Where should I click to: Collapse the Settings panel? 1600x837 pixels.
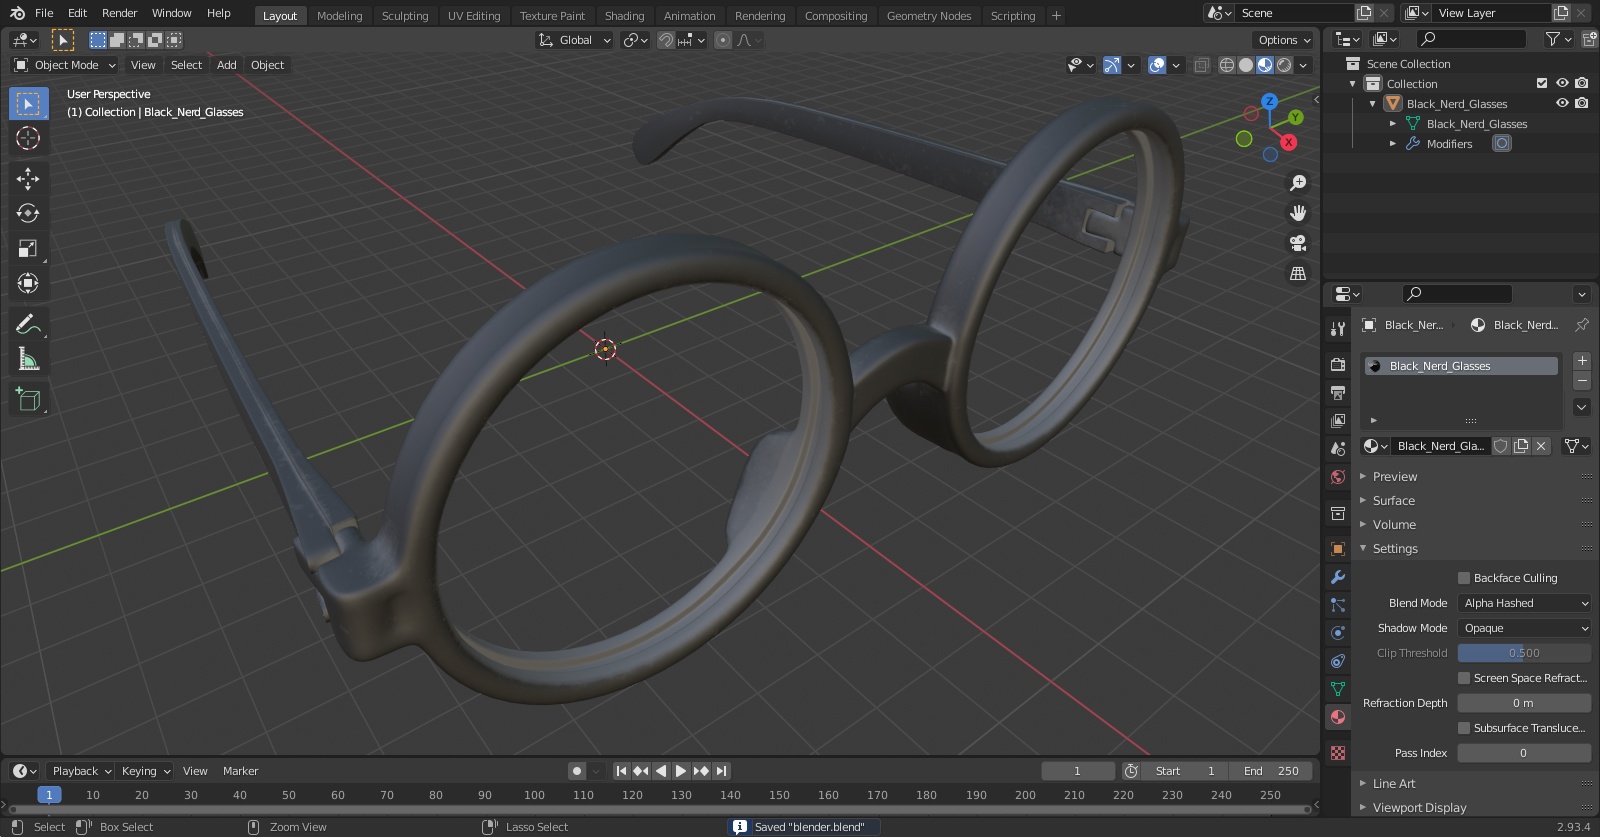[1395, 549]
